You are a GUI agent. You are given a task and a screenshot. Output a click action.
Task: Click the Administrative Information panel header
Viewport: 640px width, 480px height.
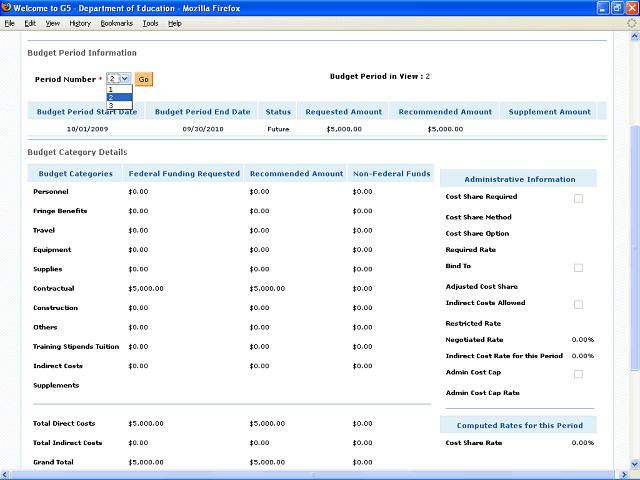[519, 179]
